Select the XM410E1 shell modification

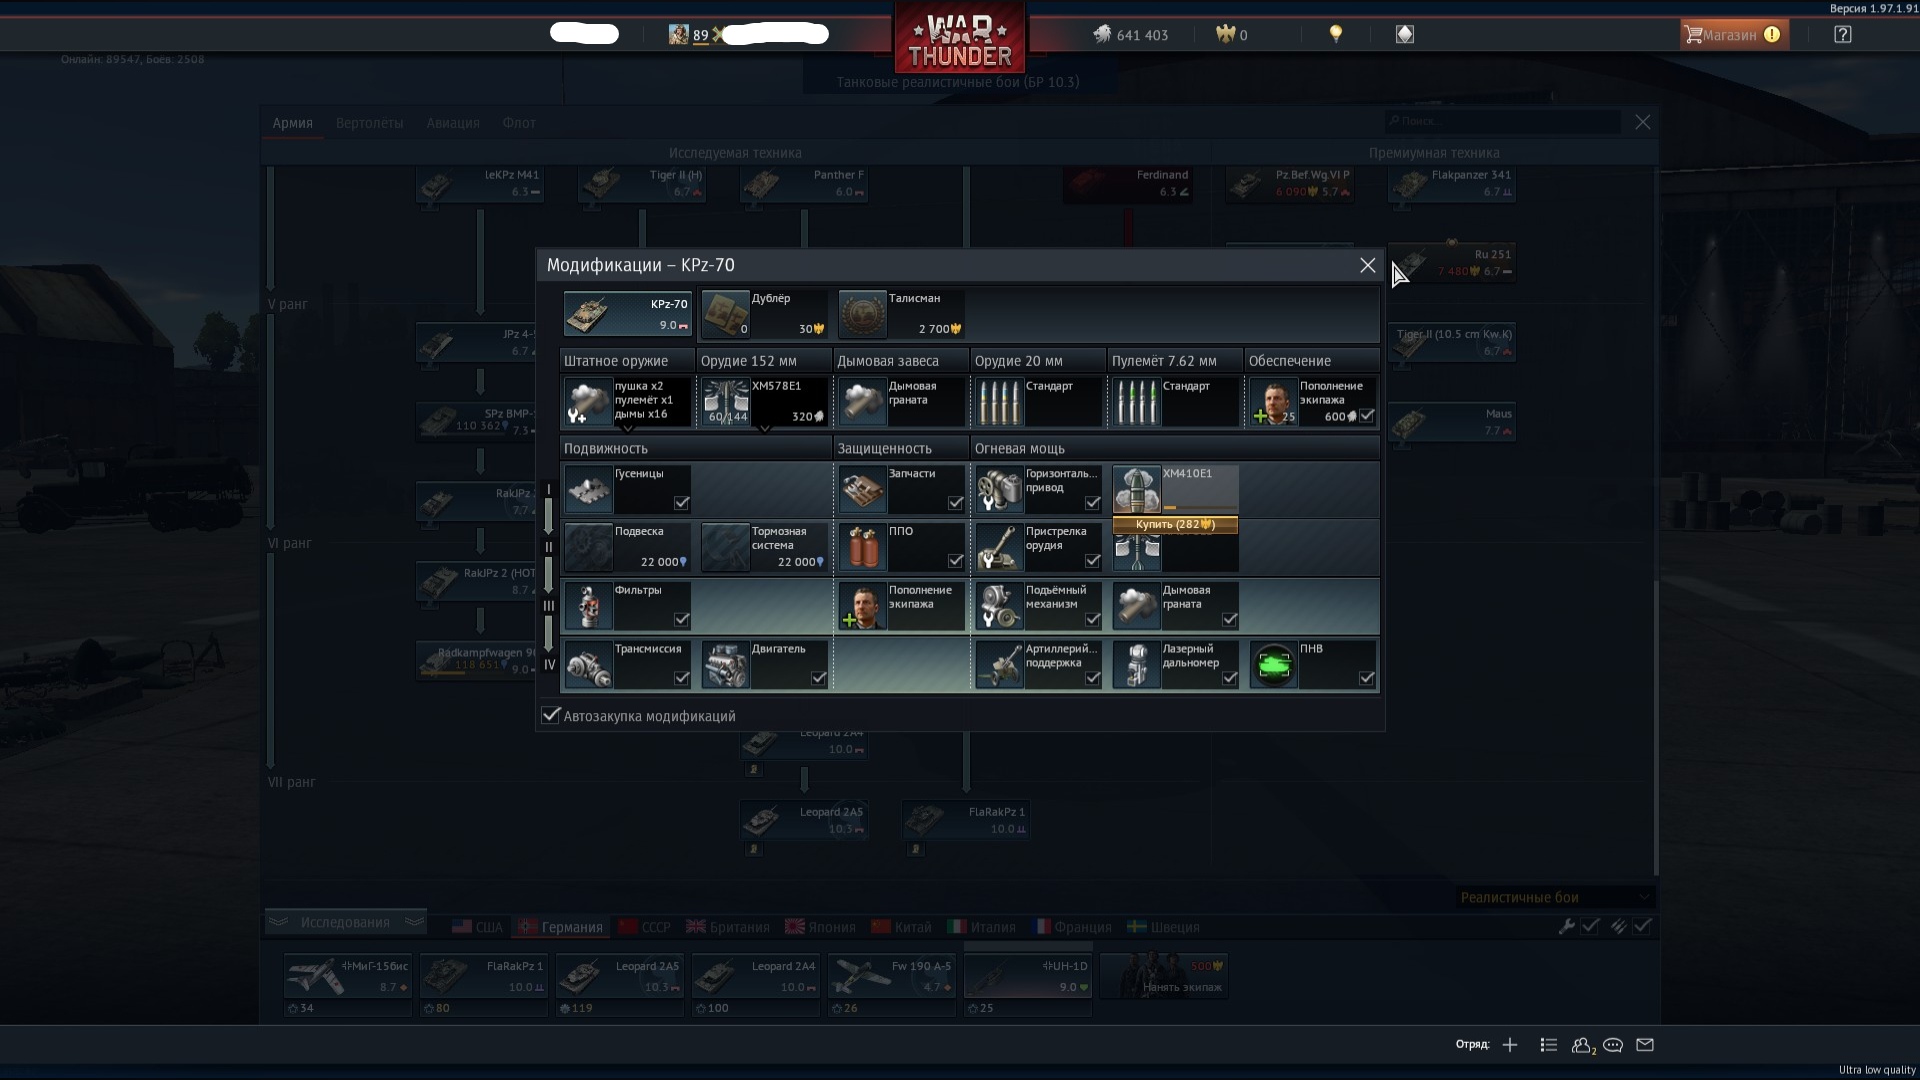click(1175, 489)
